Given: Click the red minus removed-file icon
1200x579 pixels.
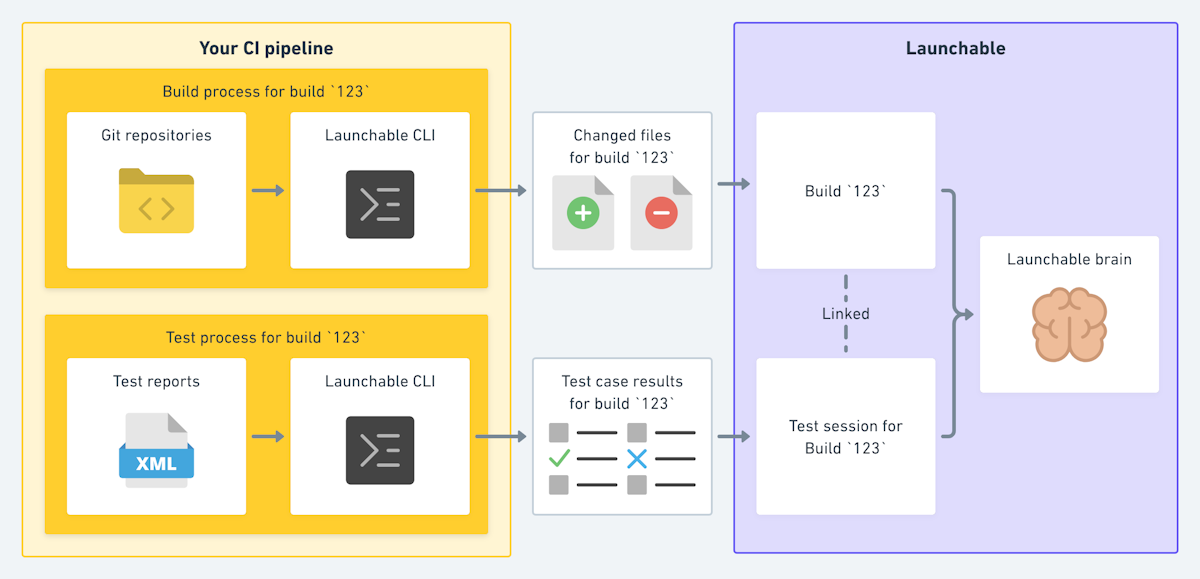Looking at the screenshot, I should pyautogui.click(x=661, y=213).
